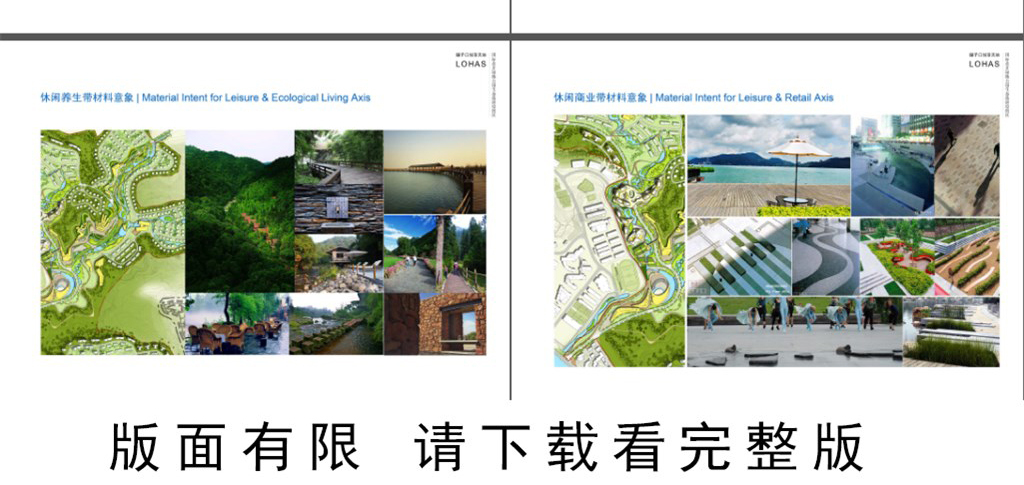Open the site plan map on right page
The width and height of the screenshot is (1024, 485).
pyautogui.click(x=619, y=240)
